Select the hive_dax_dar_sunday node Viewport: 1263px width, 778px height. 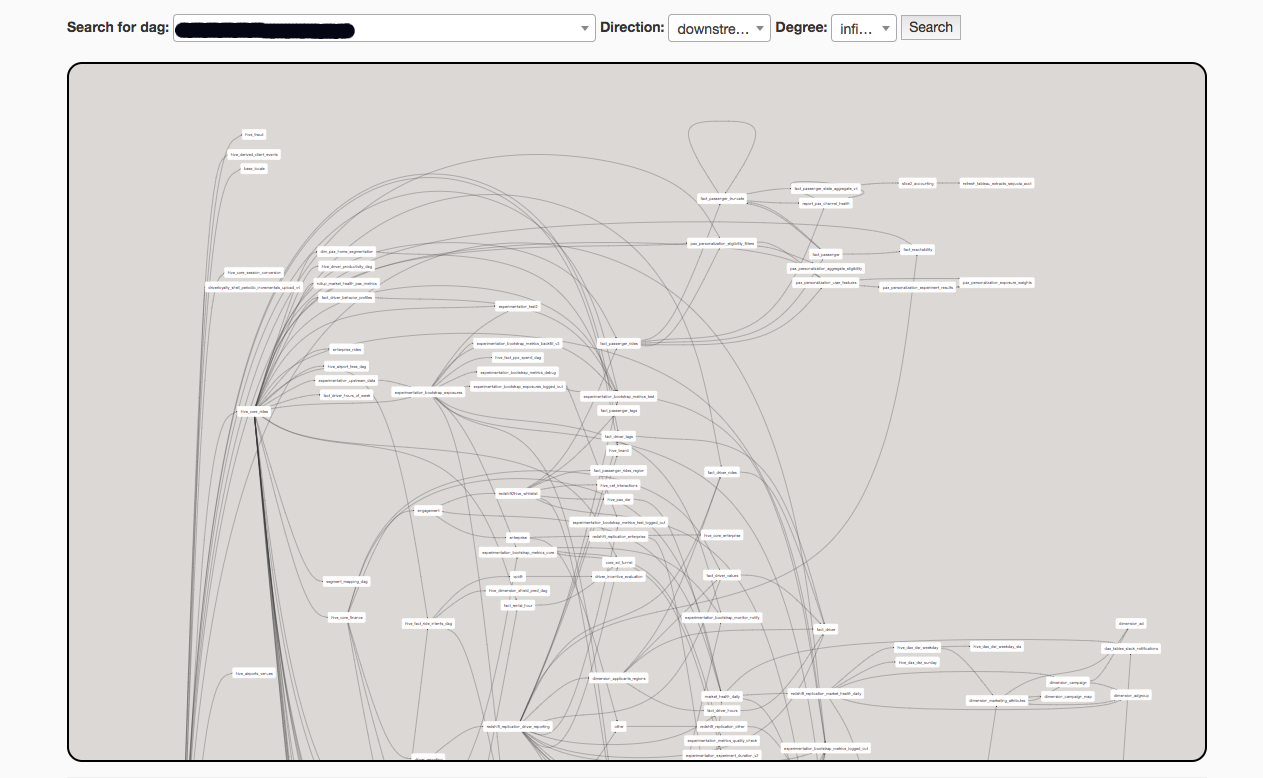click(x=917, y=662)
